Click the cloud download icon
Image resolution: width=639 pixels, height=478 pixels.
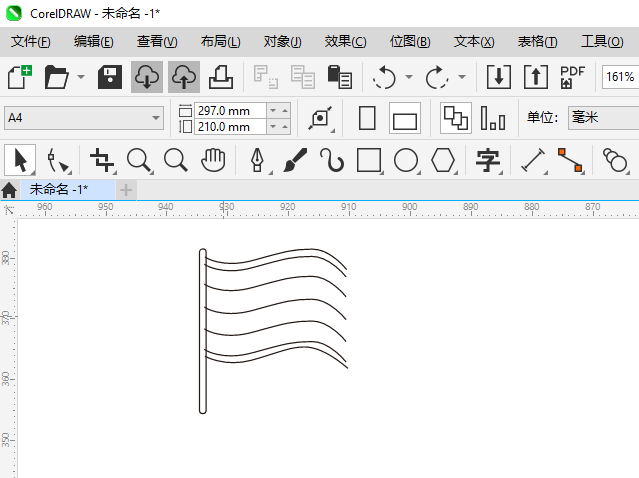[147, 77]
